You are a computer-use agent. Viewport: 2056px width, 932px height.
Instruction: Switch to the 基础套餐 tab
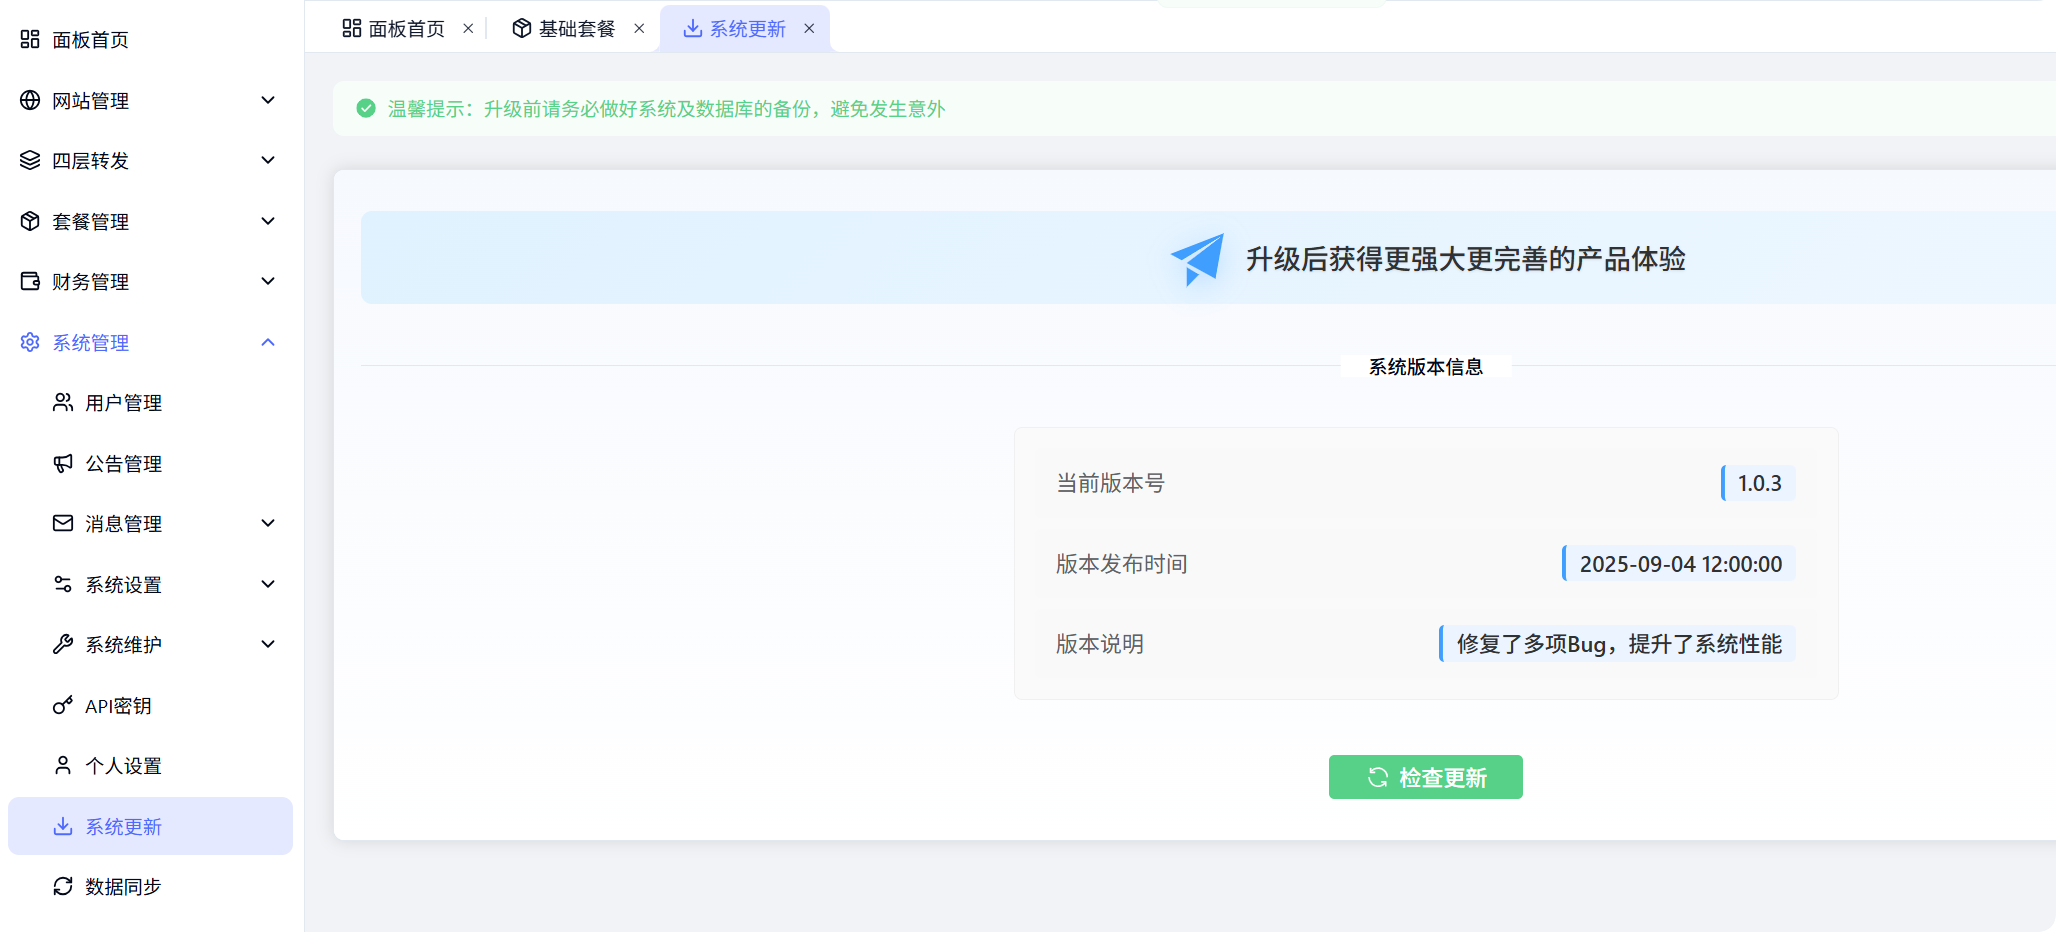[x=565, y=29]
